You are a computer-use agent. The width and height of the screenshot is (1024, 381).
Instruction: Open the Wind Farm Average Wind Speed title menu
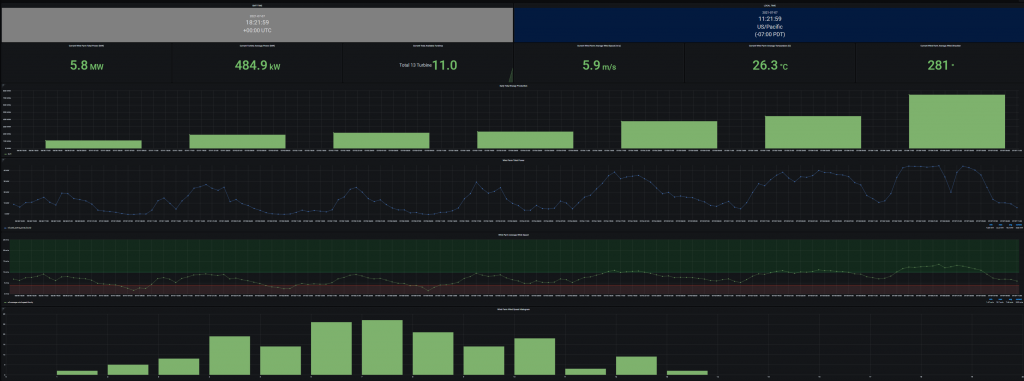[x=513, y=234]
